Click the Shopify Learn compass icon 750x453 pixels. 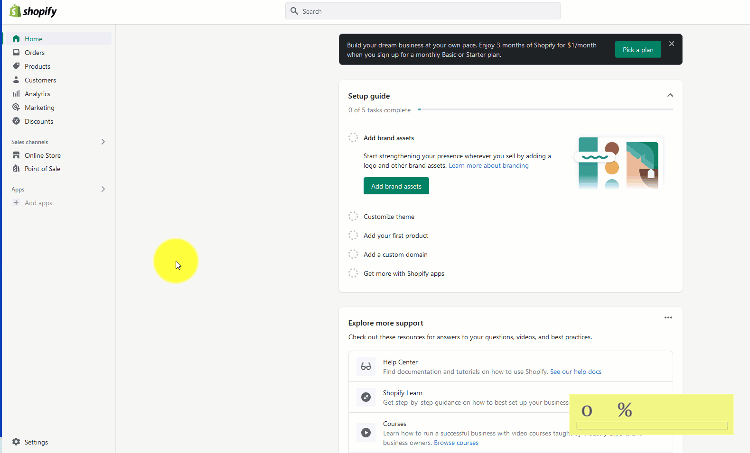click(366, 397)
